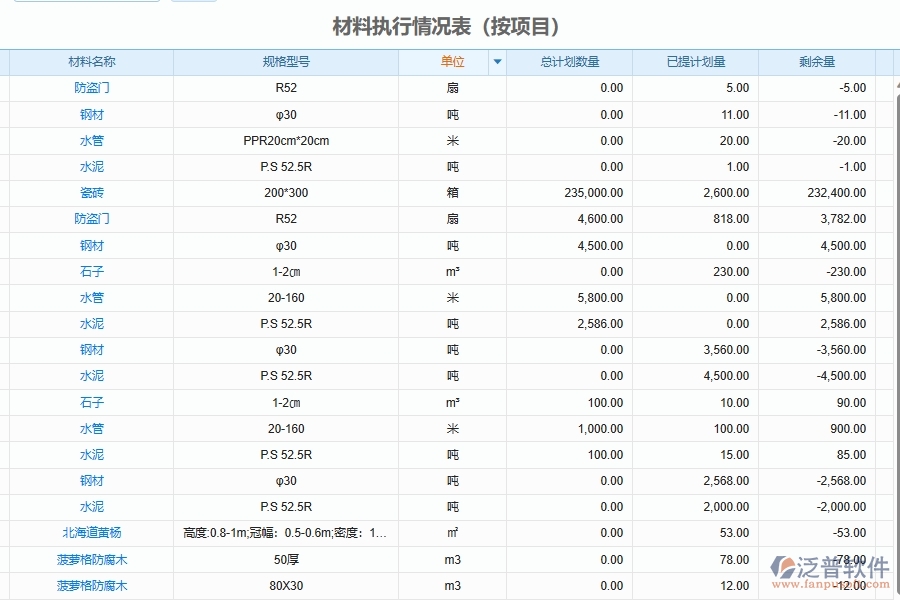Screen dimensions: 900x600
Task: Open the 钢材 material detail link
Action: click(x=92, y=114)
